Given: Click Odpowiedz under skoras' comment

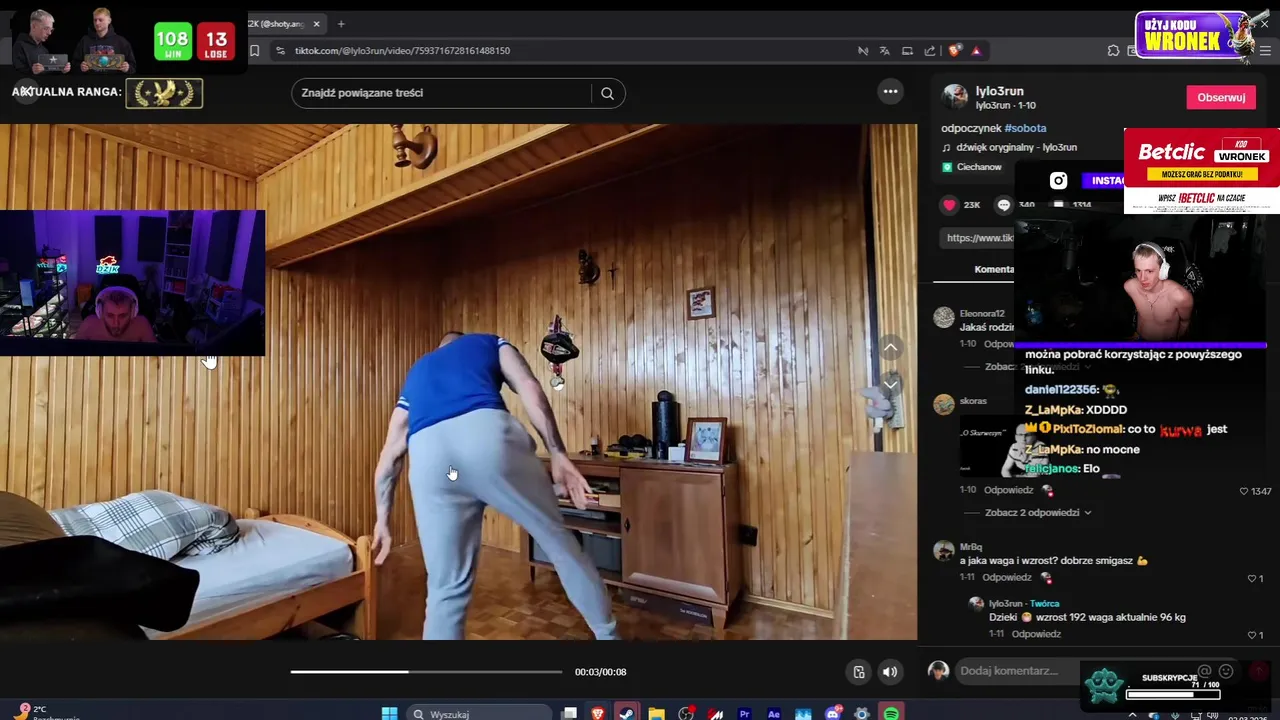Looking at the screenshot, I should coord(1008,490).
